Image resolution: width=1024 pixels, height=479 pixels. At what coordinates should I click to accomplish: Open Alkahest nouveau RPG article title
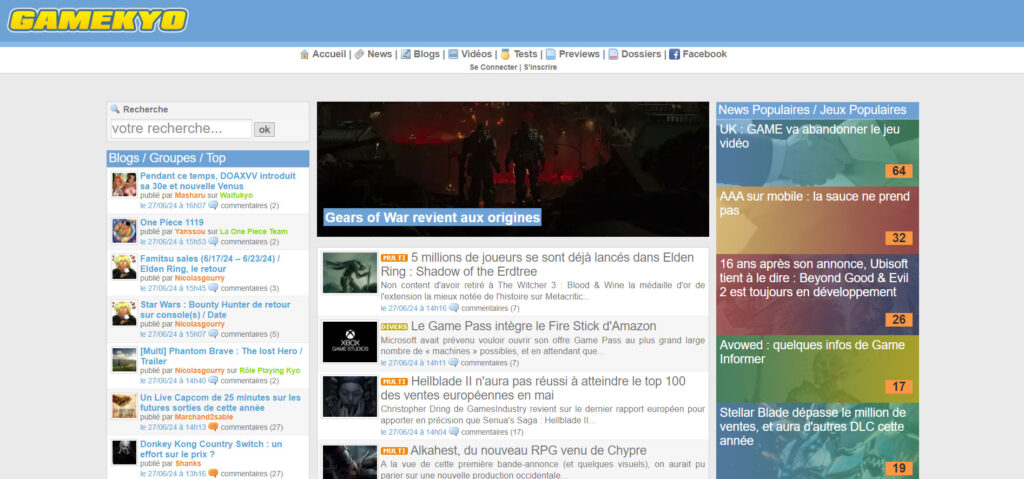click(x=528, y=450)
